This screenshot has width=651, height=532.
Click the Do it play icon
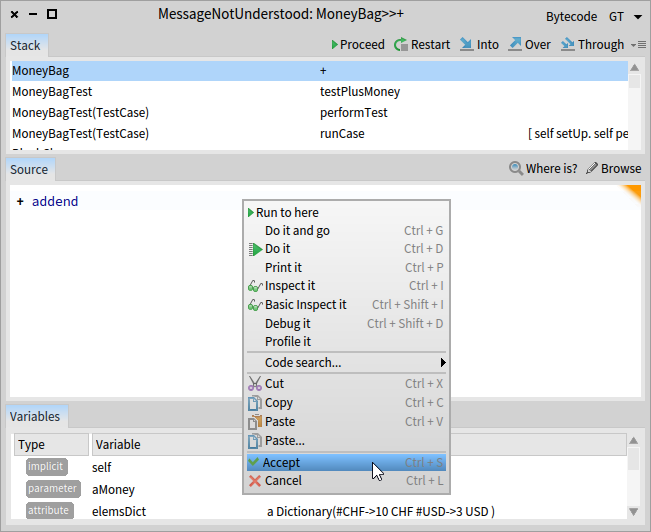pos(255,249)
